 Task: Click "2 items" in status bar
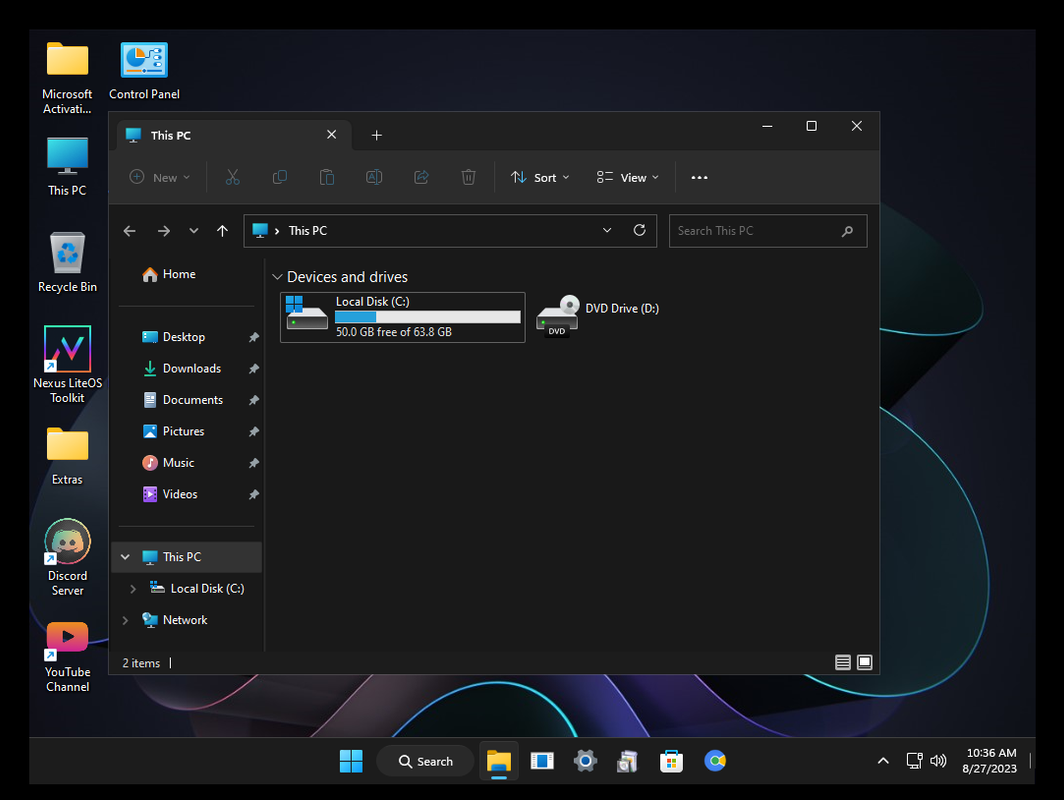point(141,663)
